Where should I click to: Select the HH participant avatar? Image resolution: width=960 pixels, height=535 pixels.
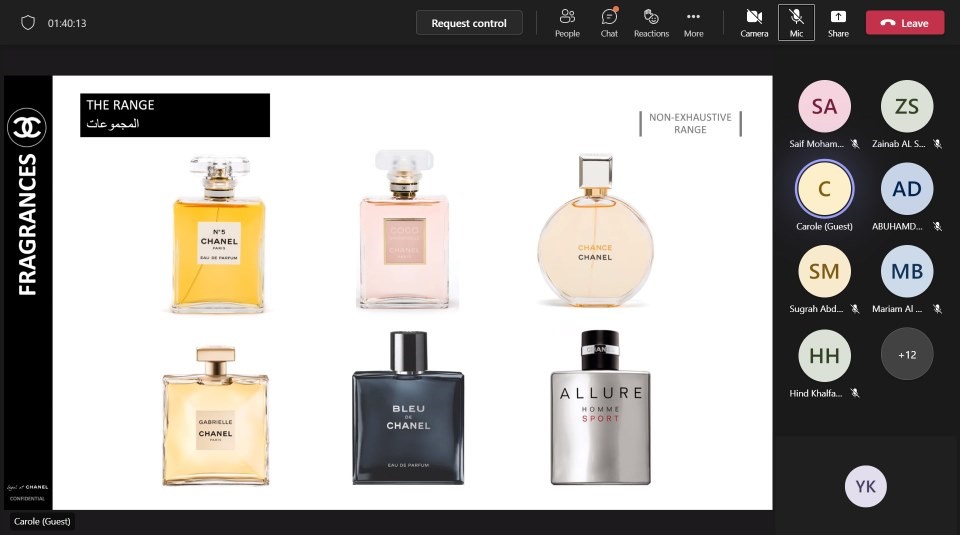pyautogui.click(x=824, y=356)
